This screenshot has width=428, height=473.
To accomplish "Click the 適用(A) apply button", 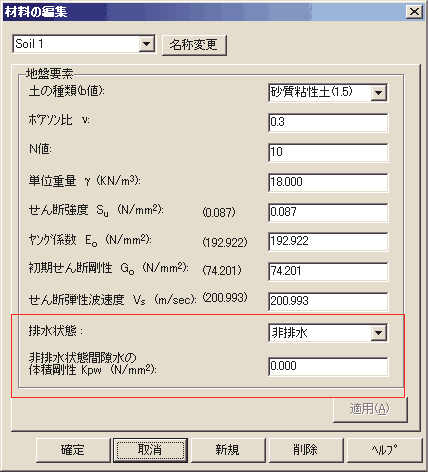I will pyautogui.click(x=370, y=409).
